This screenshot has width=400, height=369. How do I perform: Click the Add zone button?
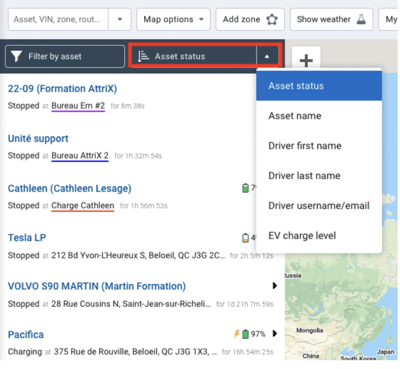[250, 19]
